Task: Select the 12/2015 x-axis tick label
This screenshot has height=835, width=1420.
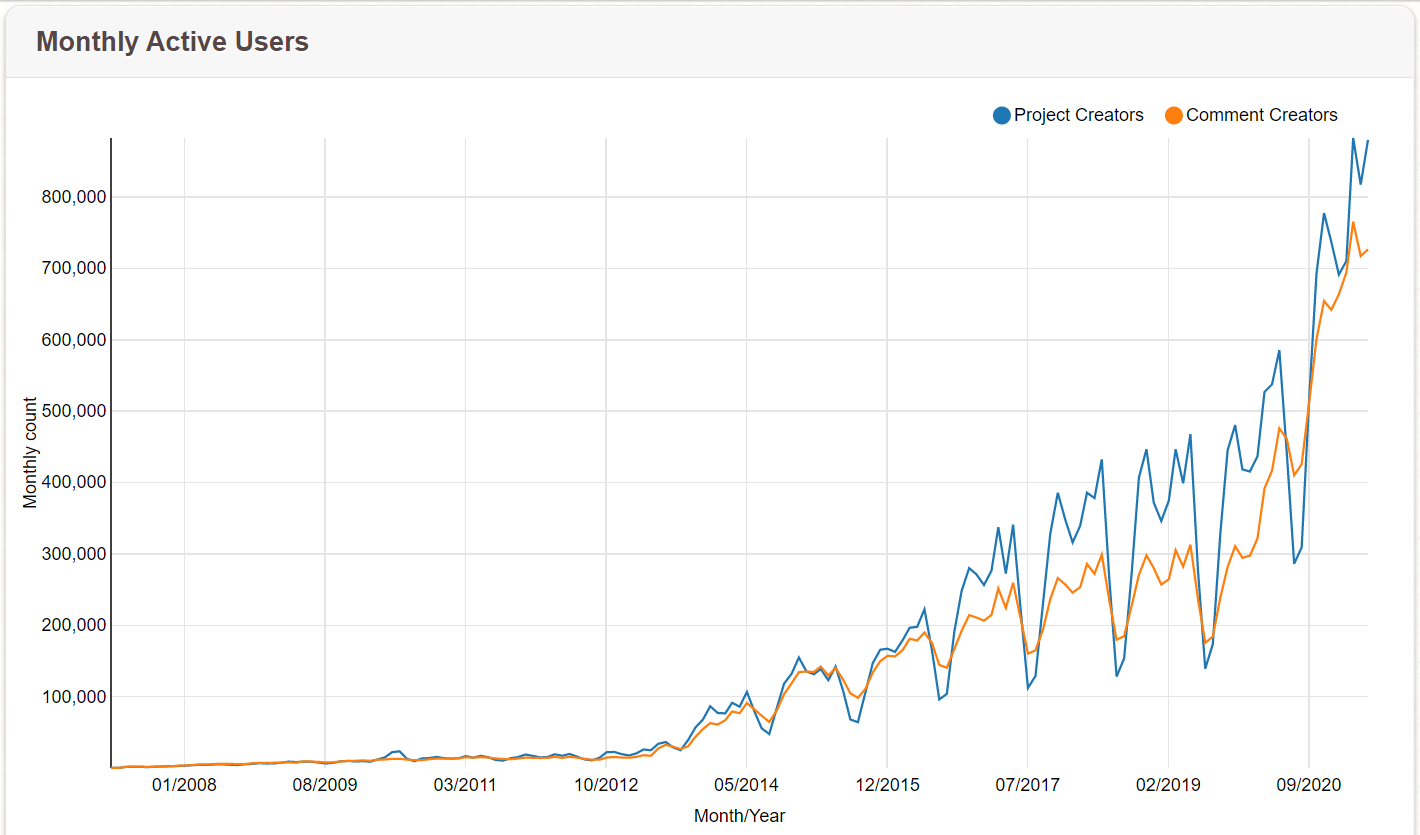Action: [887, 785]
